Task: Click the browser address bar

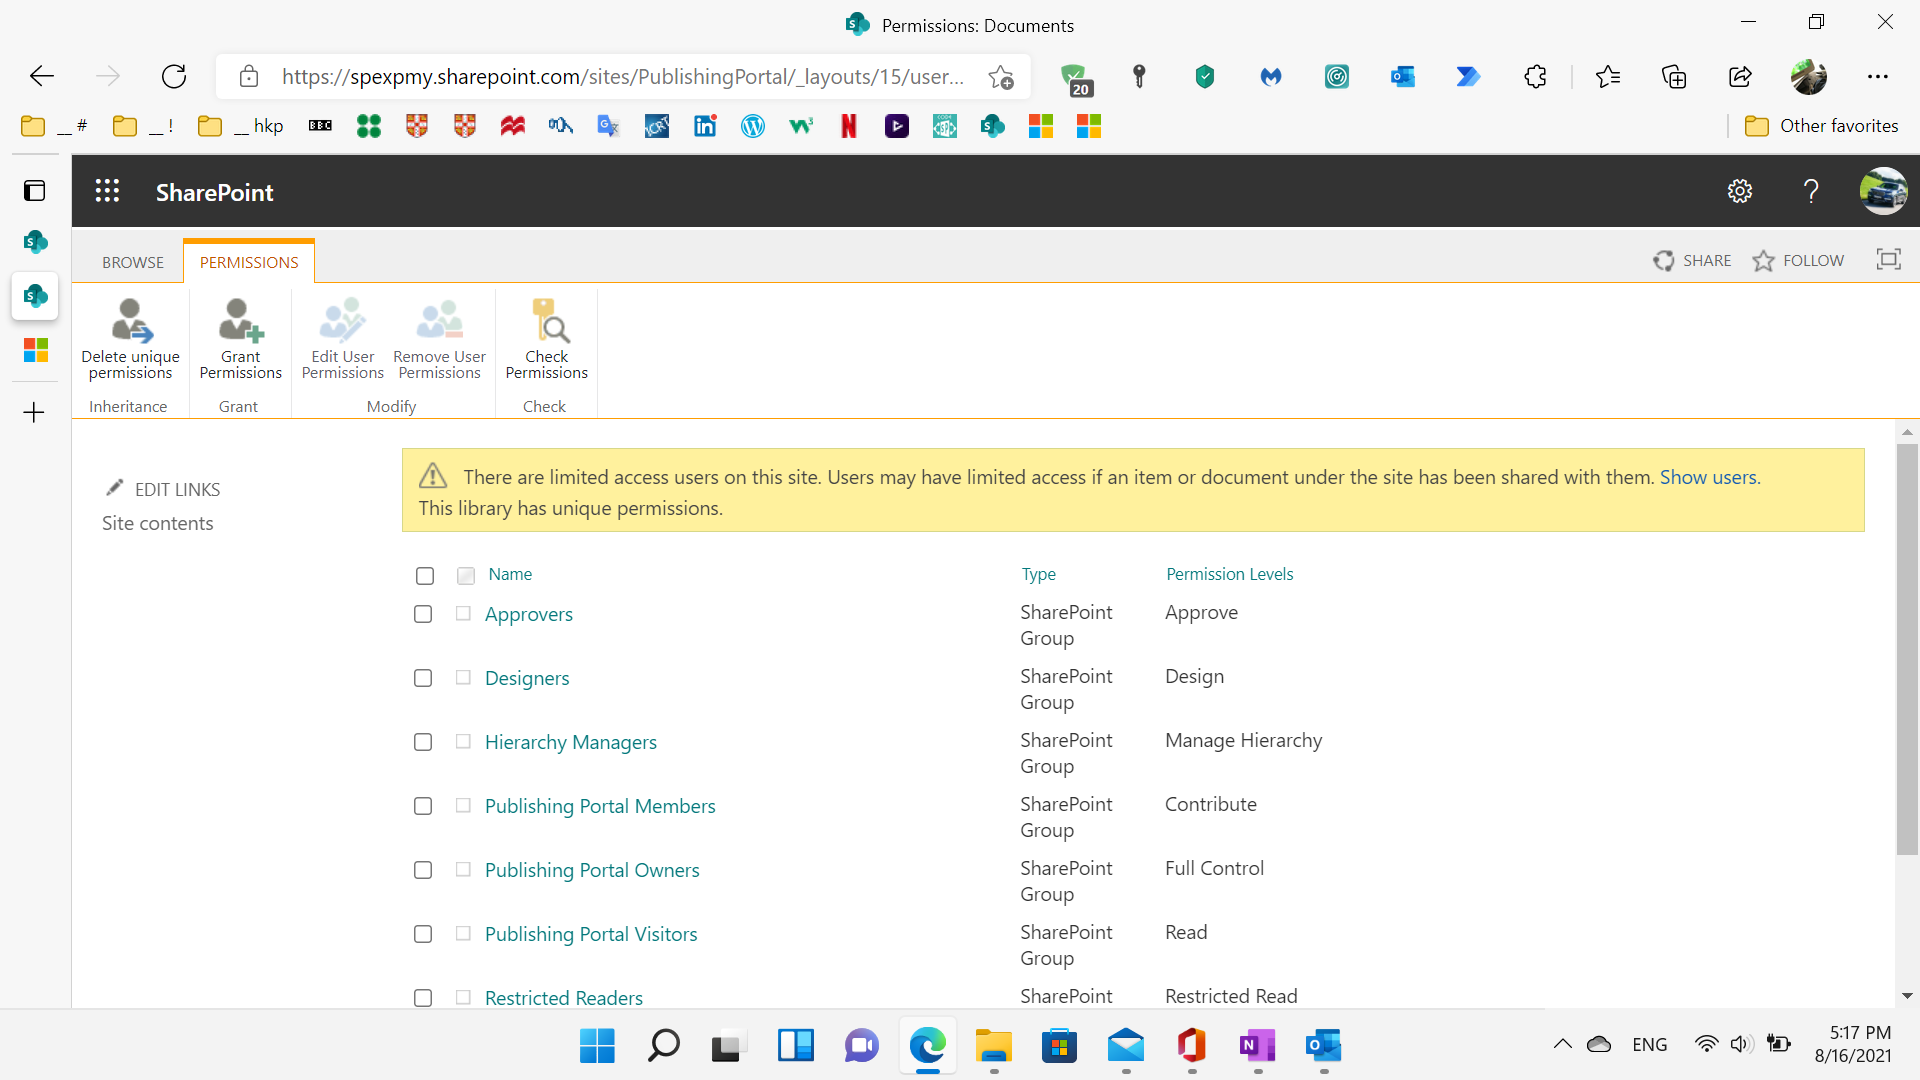Action: point(621,76)
